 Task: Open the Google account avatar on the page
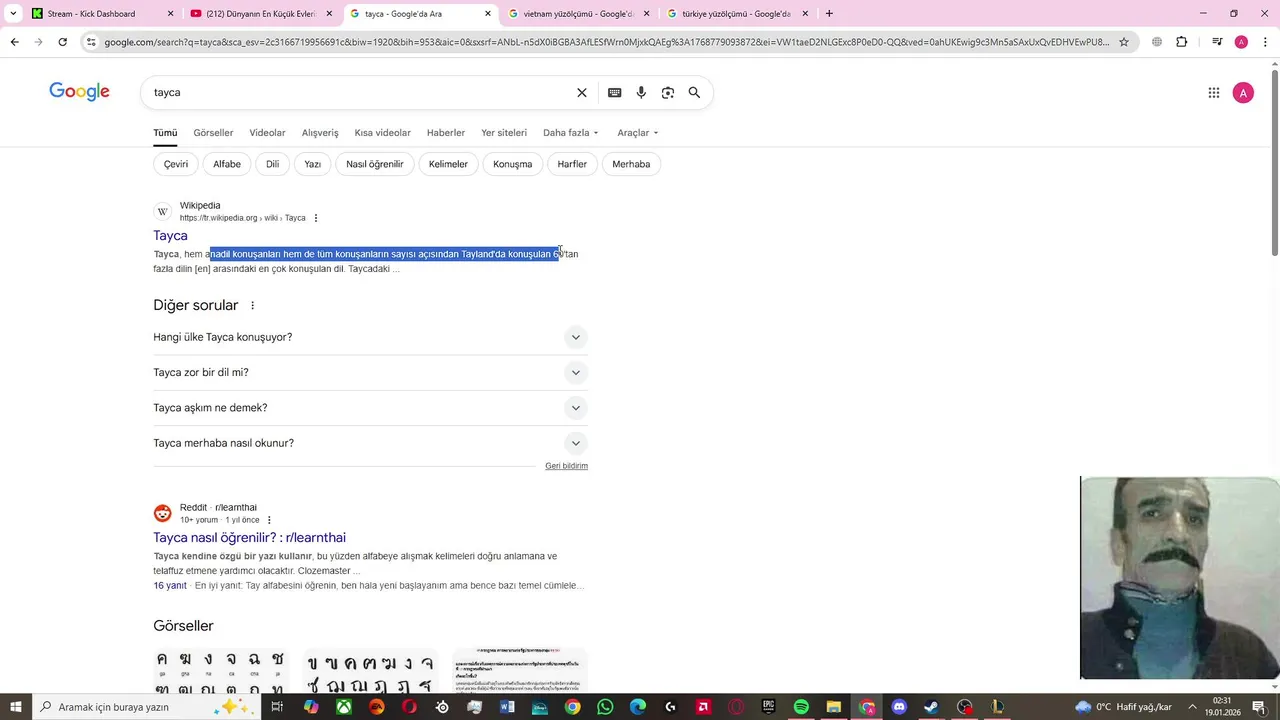click(x=1243, y=93)
